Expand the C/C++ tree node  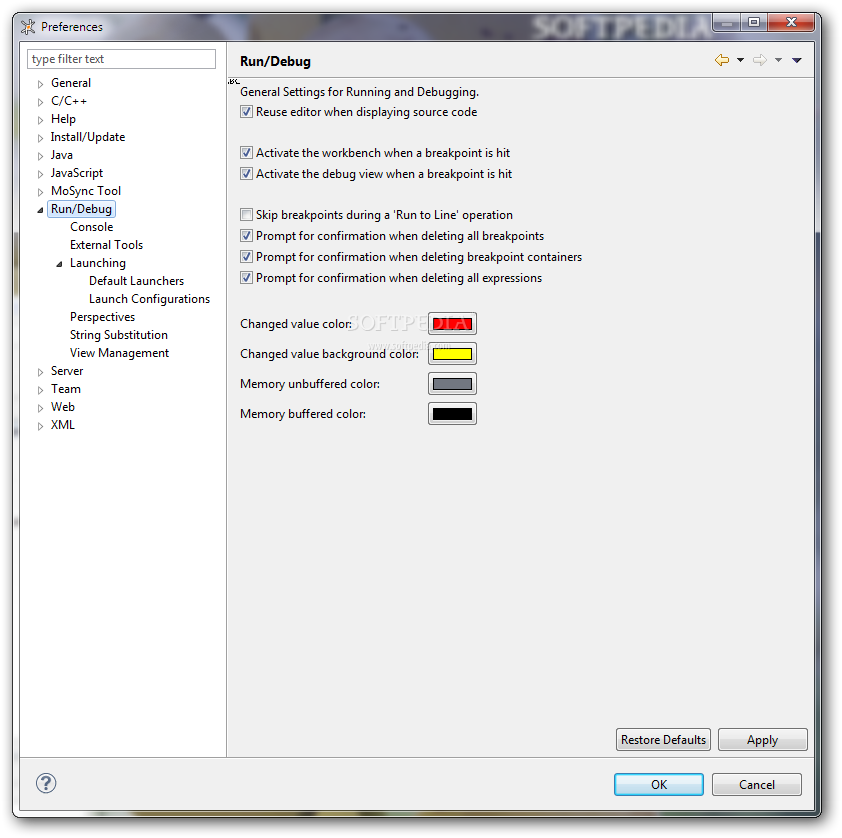point(40,102)
